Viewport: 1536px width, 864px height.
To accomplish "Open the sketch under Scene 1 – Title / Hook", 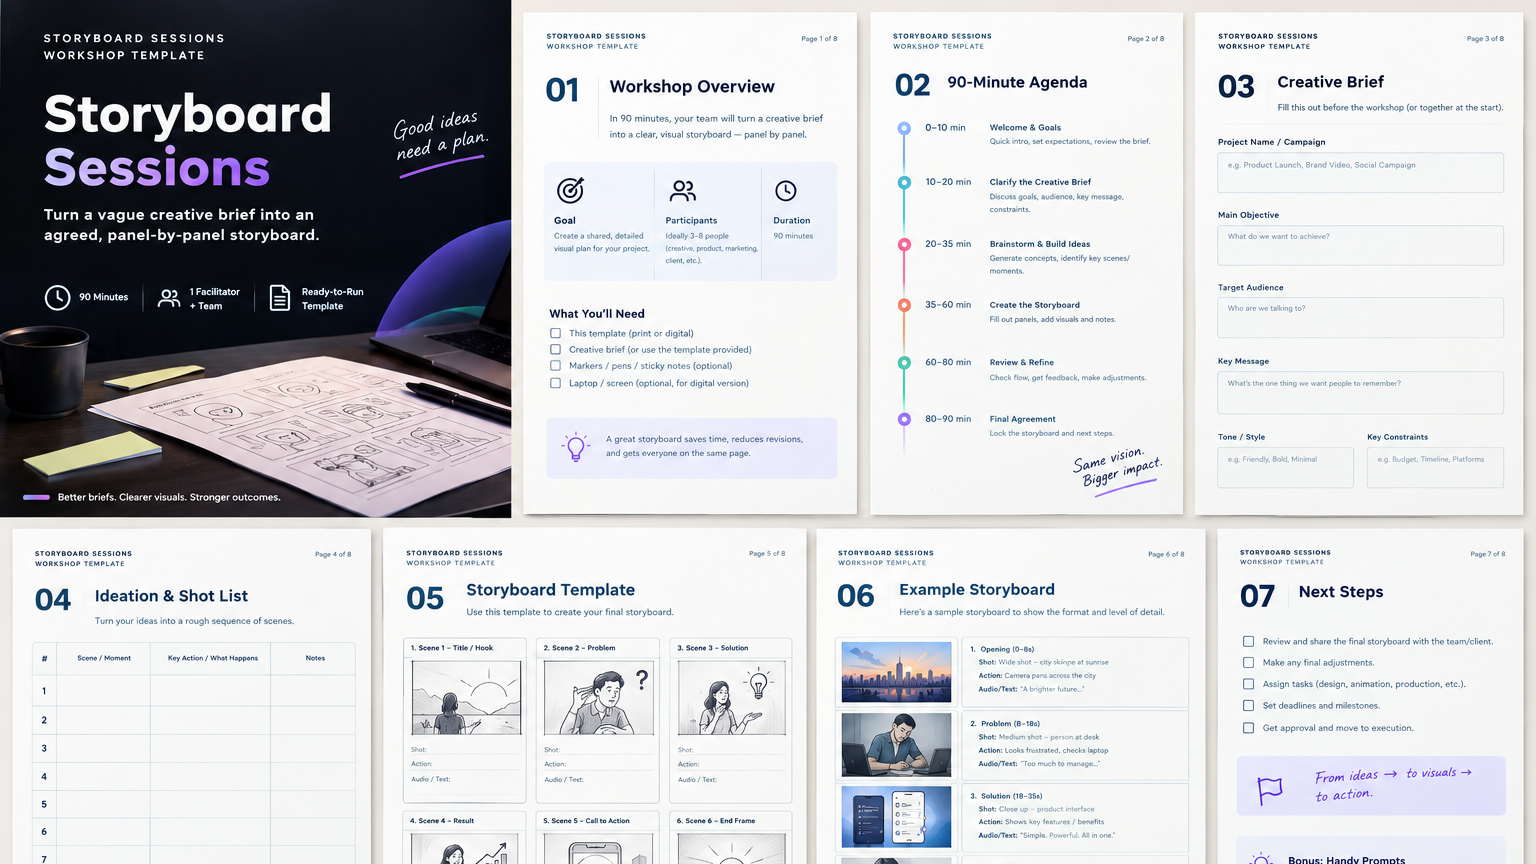I will coord(466,698).
